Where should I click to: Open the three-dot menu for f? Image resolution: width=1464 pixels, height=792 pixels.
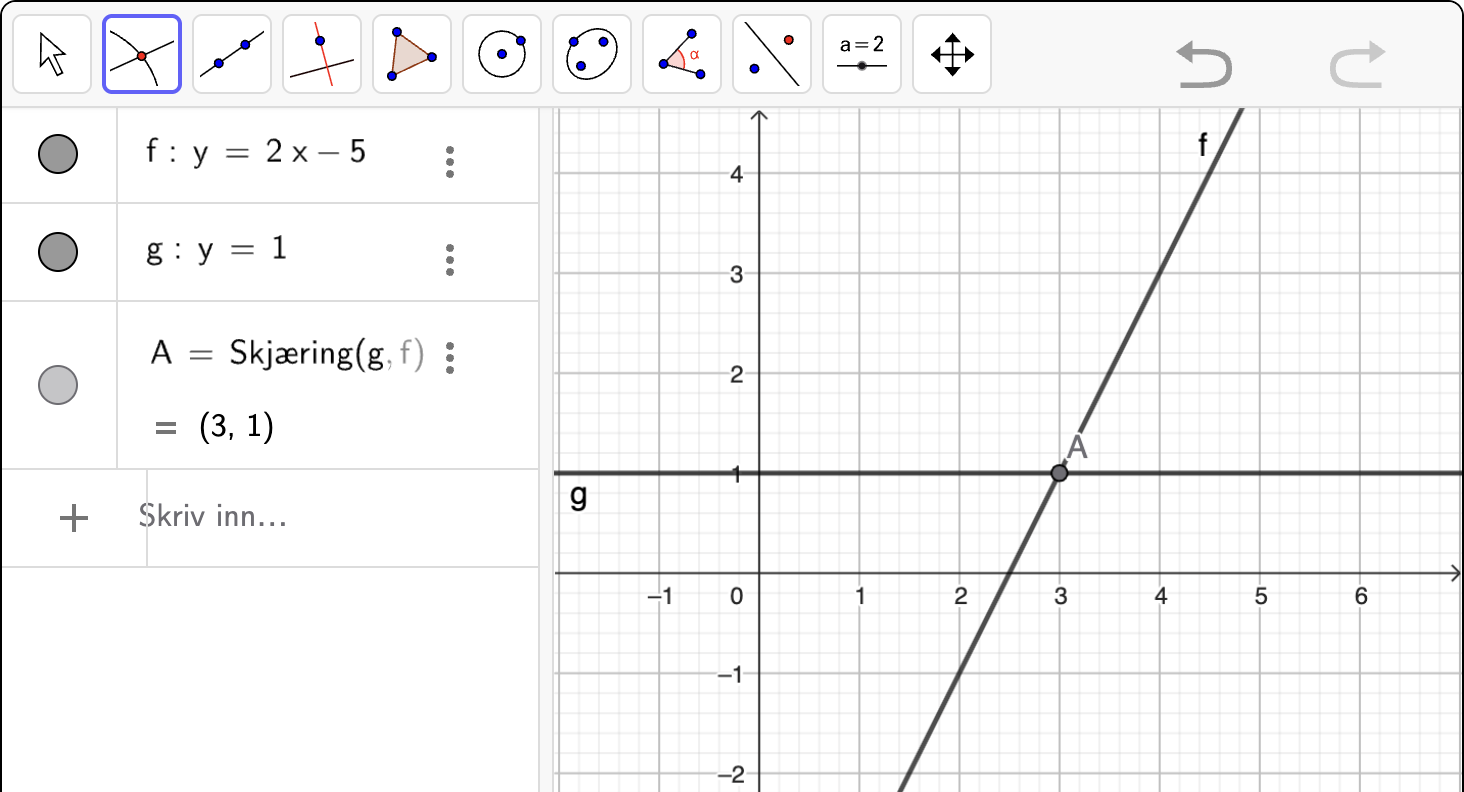click(x=450, y=162)
